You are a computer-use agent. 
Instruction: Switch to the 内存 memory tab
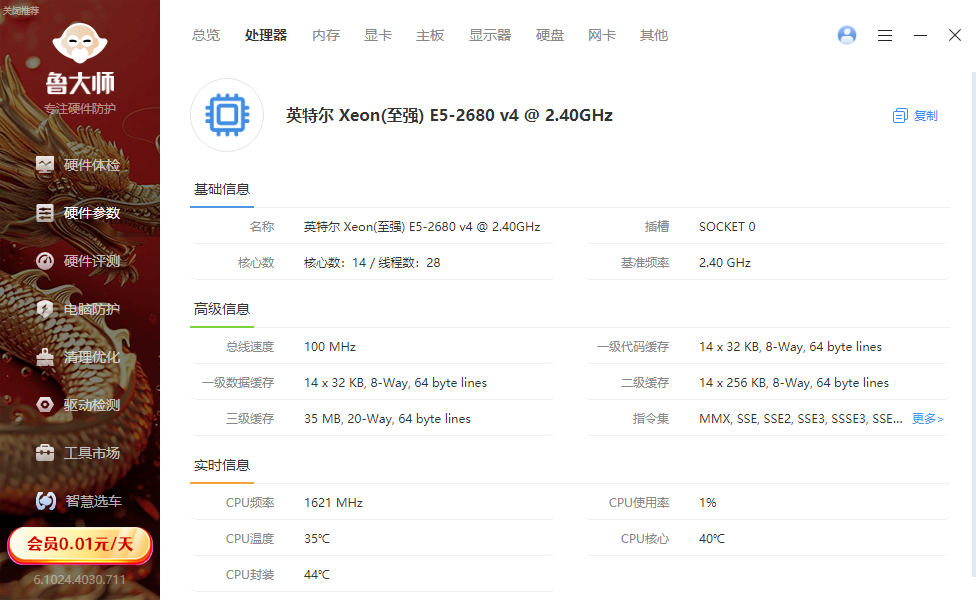326,35
